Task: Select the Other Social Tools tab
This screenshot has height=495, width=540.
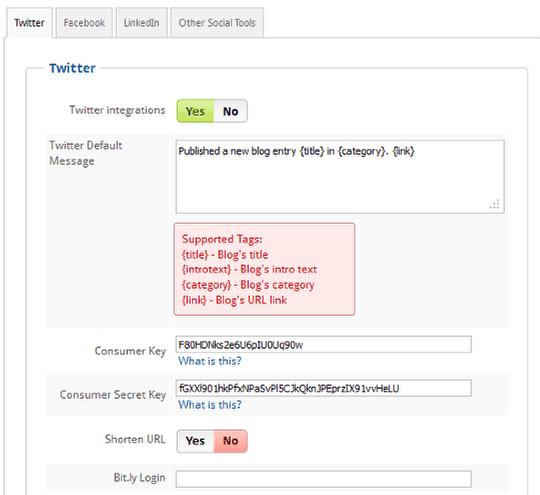Action: pos(217,23)
